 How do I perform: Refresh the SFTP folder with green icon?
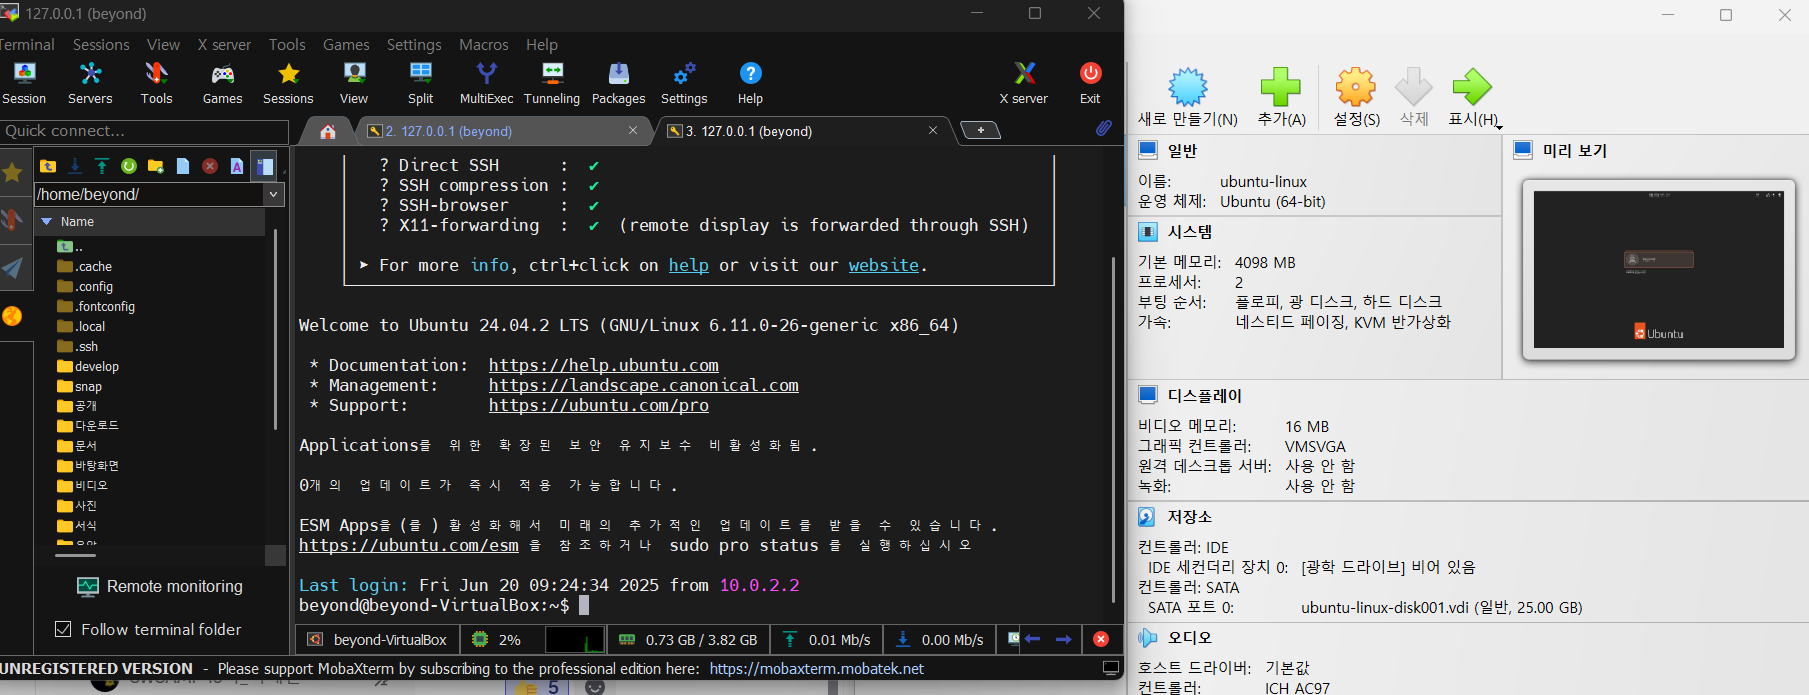tap(128, 166)
